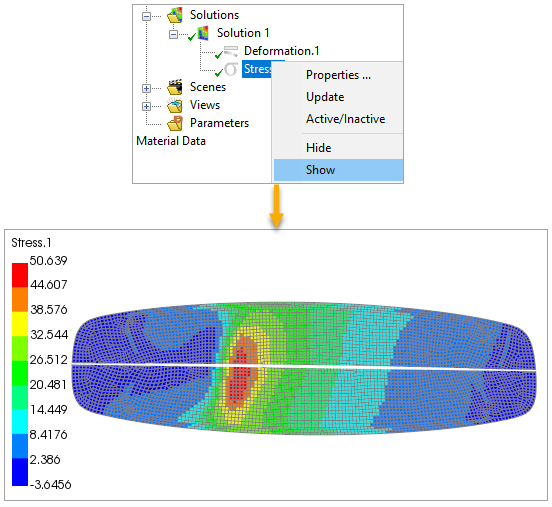Click the Solution 1 contour icon
Viewport: 552px width, 507px height.
point(203,33)
